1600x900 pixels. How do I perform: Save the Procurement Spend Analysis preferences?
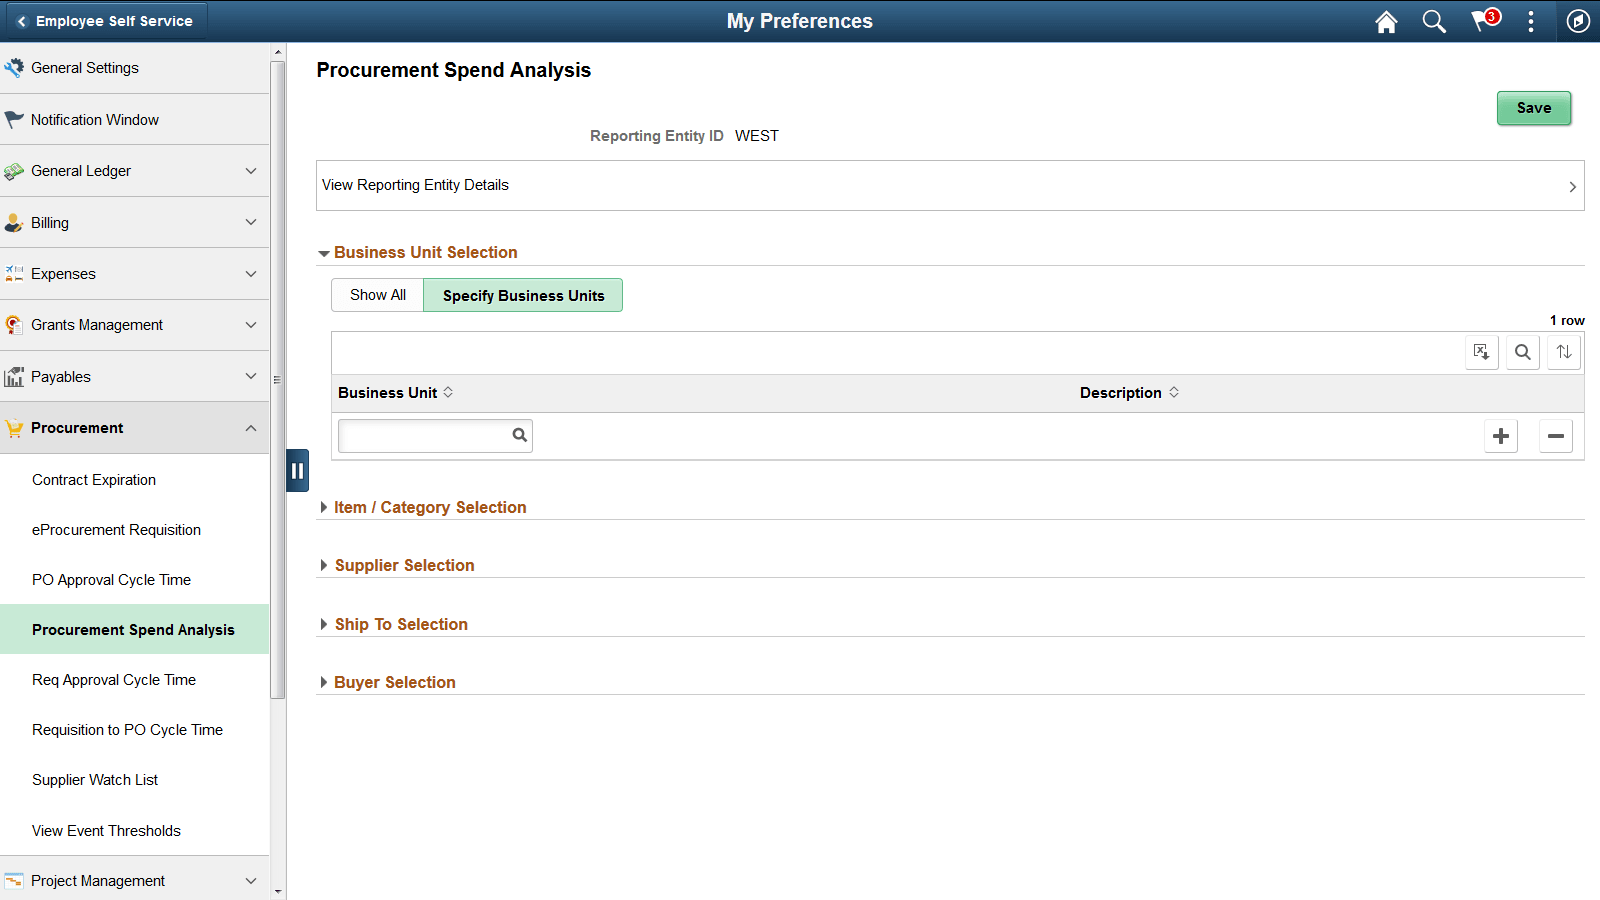[x=1534, y=108]
